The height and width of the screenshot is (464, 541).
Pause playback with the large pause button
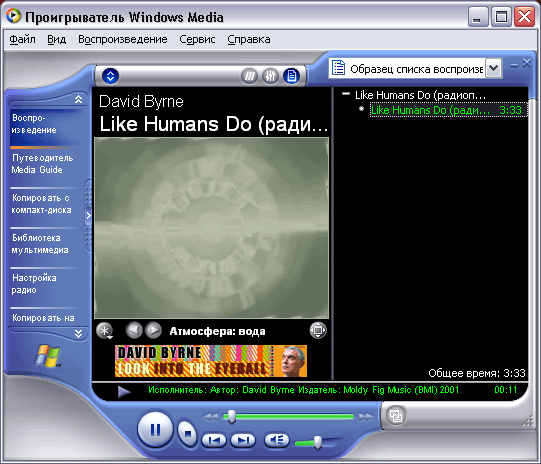(155, 430)
